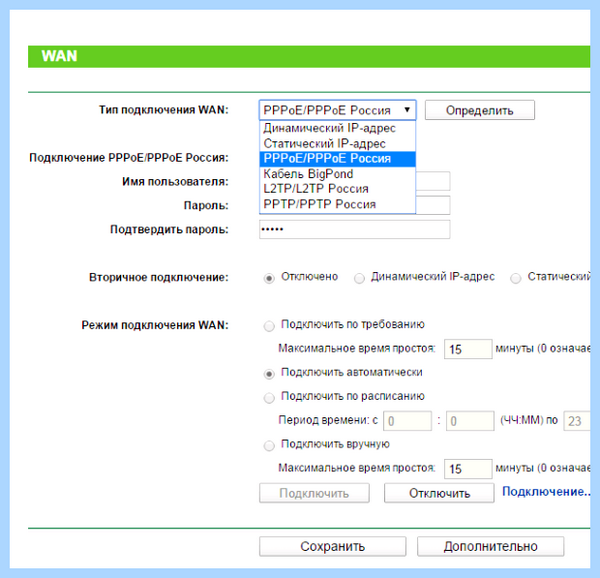Click schedule start hour field
Image resolution: width=600 pixels, height=578 pixels.
[407, 421]
